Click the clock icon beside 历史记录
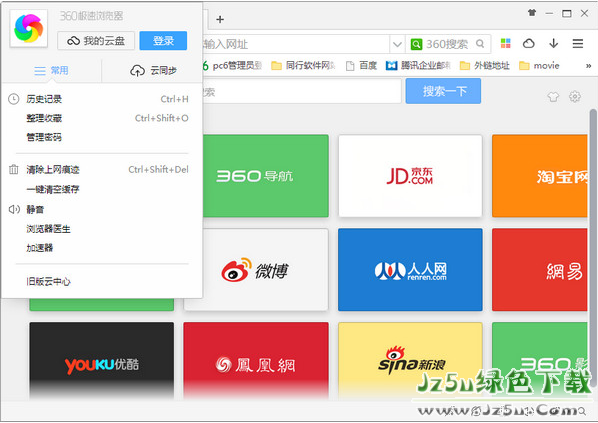This screenshot has width=598, height=423. tap(14, 99)
